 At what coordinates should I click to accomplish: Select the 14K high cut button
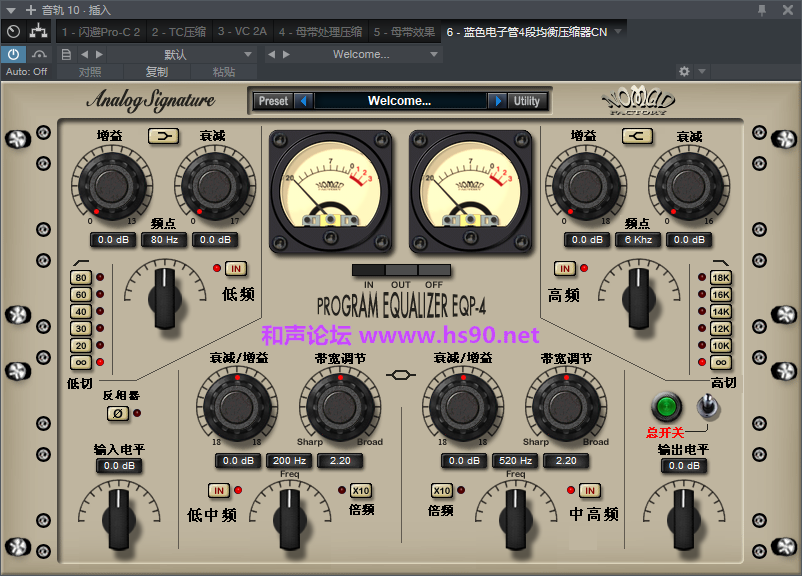click(721, 312)
